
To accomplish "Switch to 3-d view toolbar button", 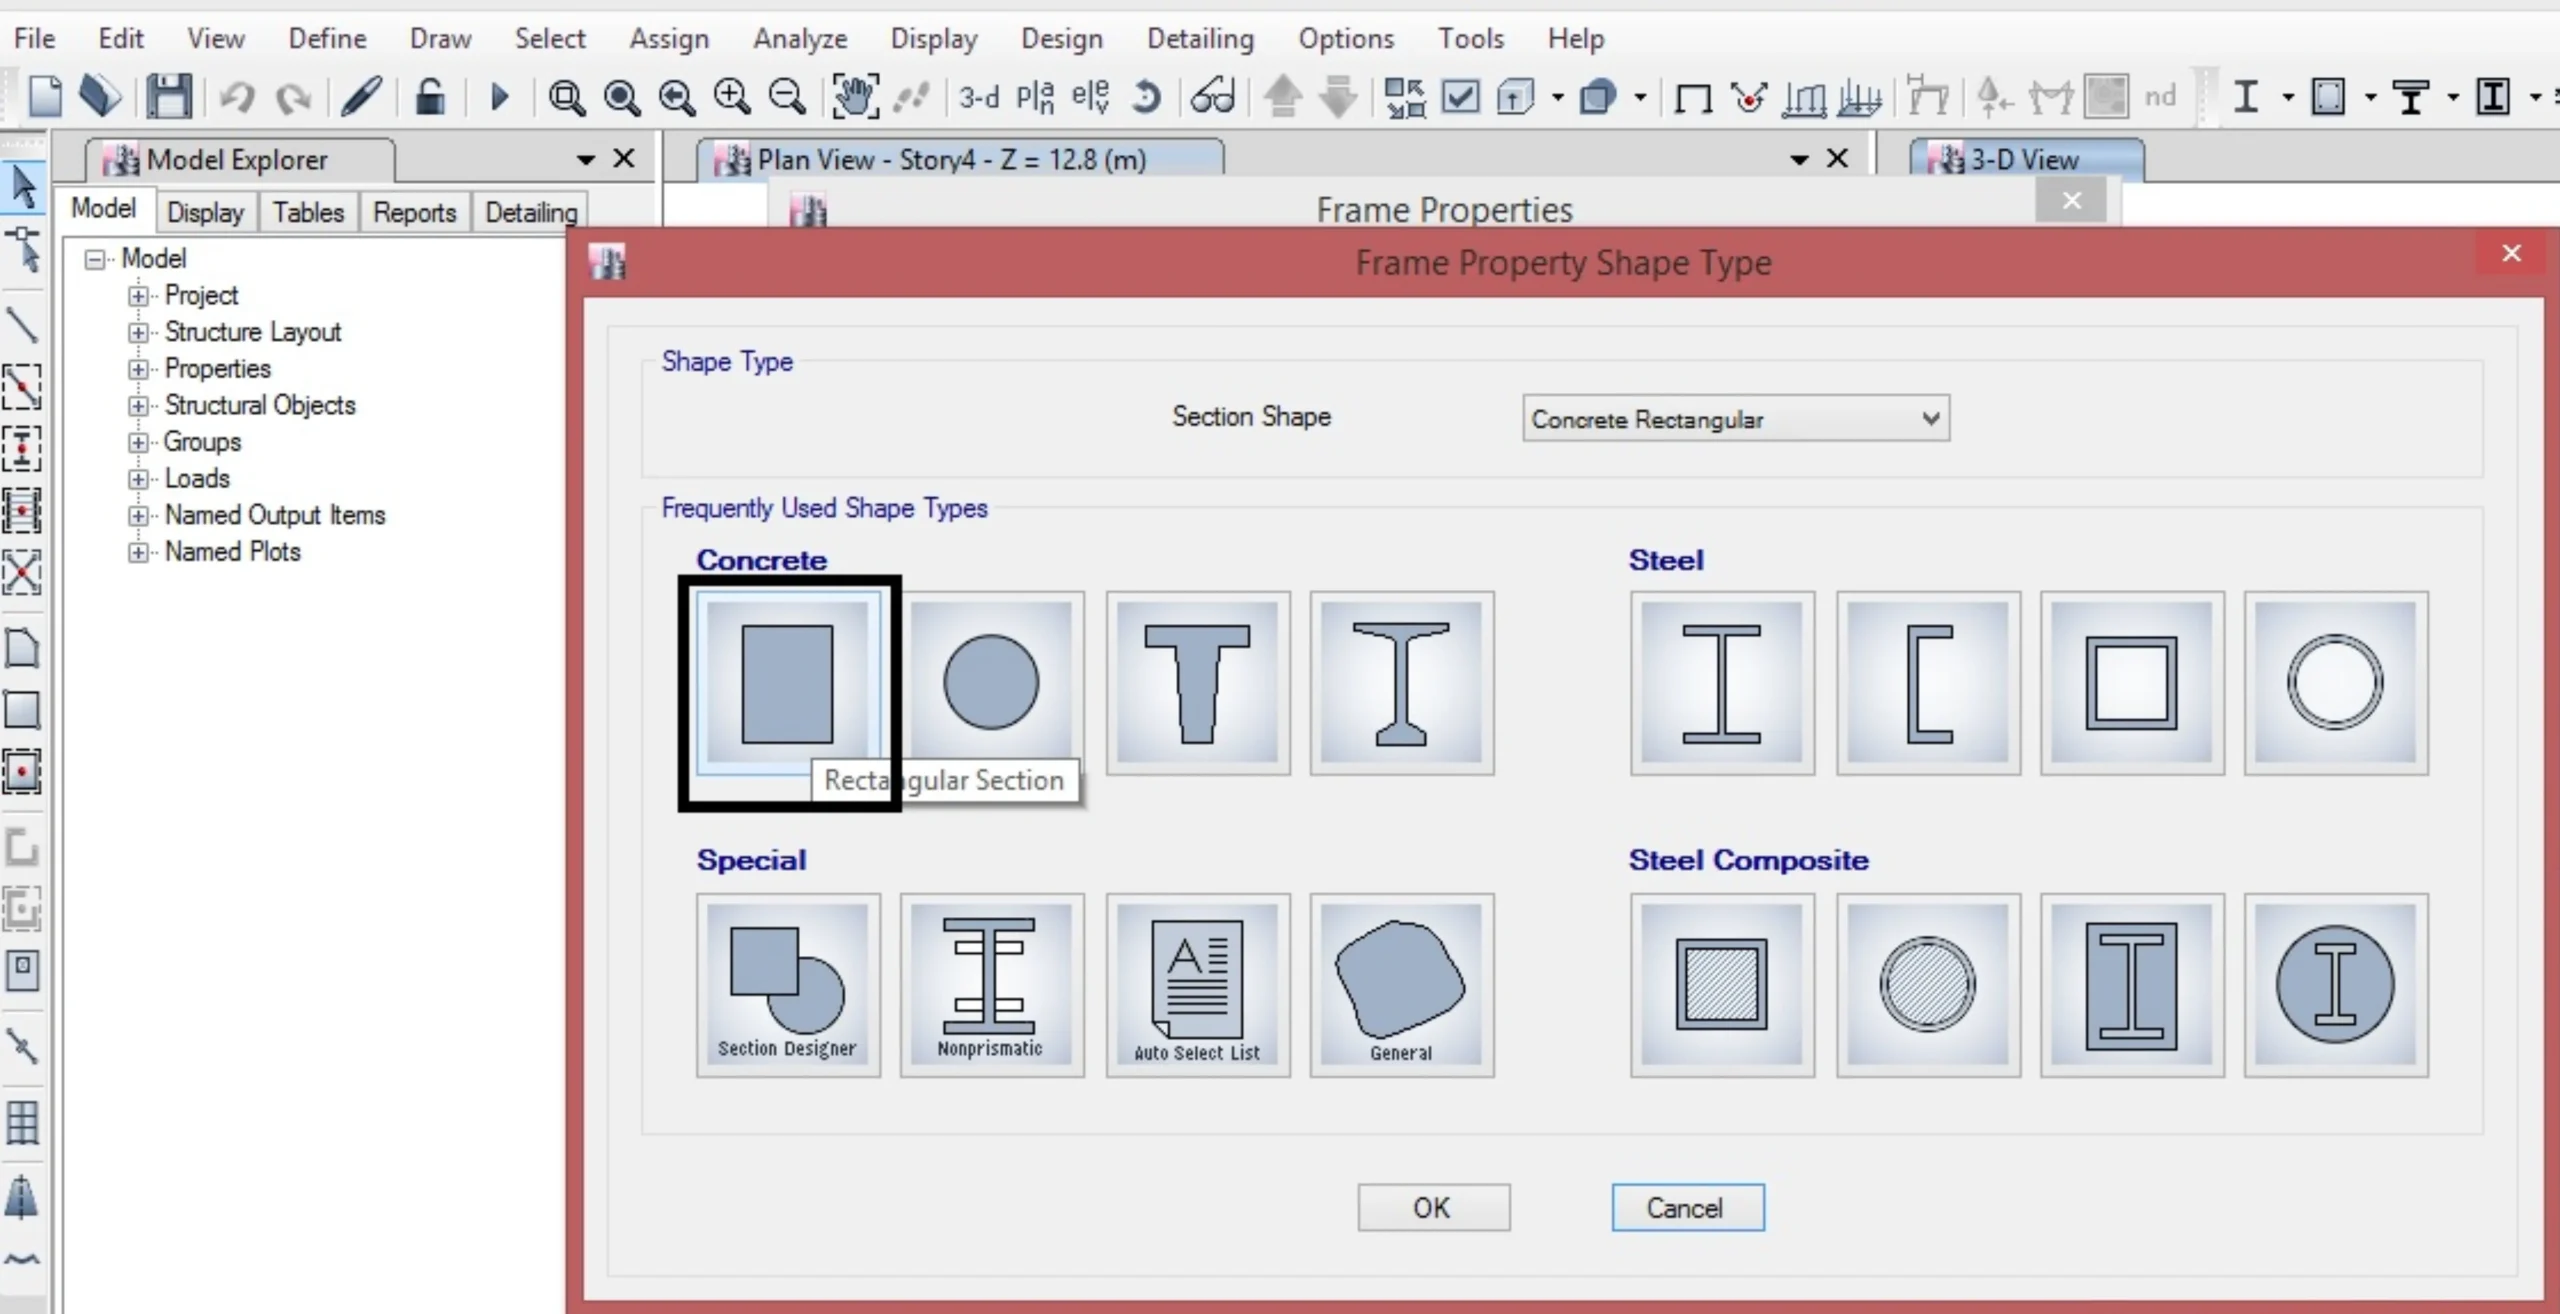I will 978,97.
